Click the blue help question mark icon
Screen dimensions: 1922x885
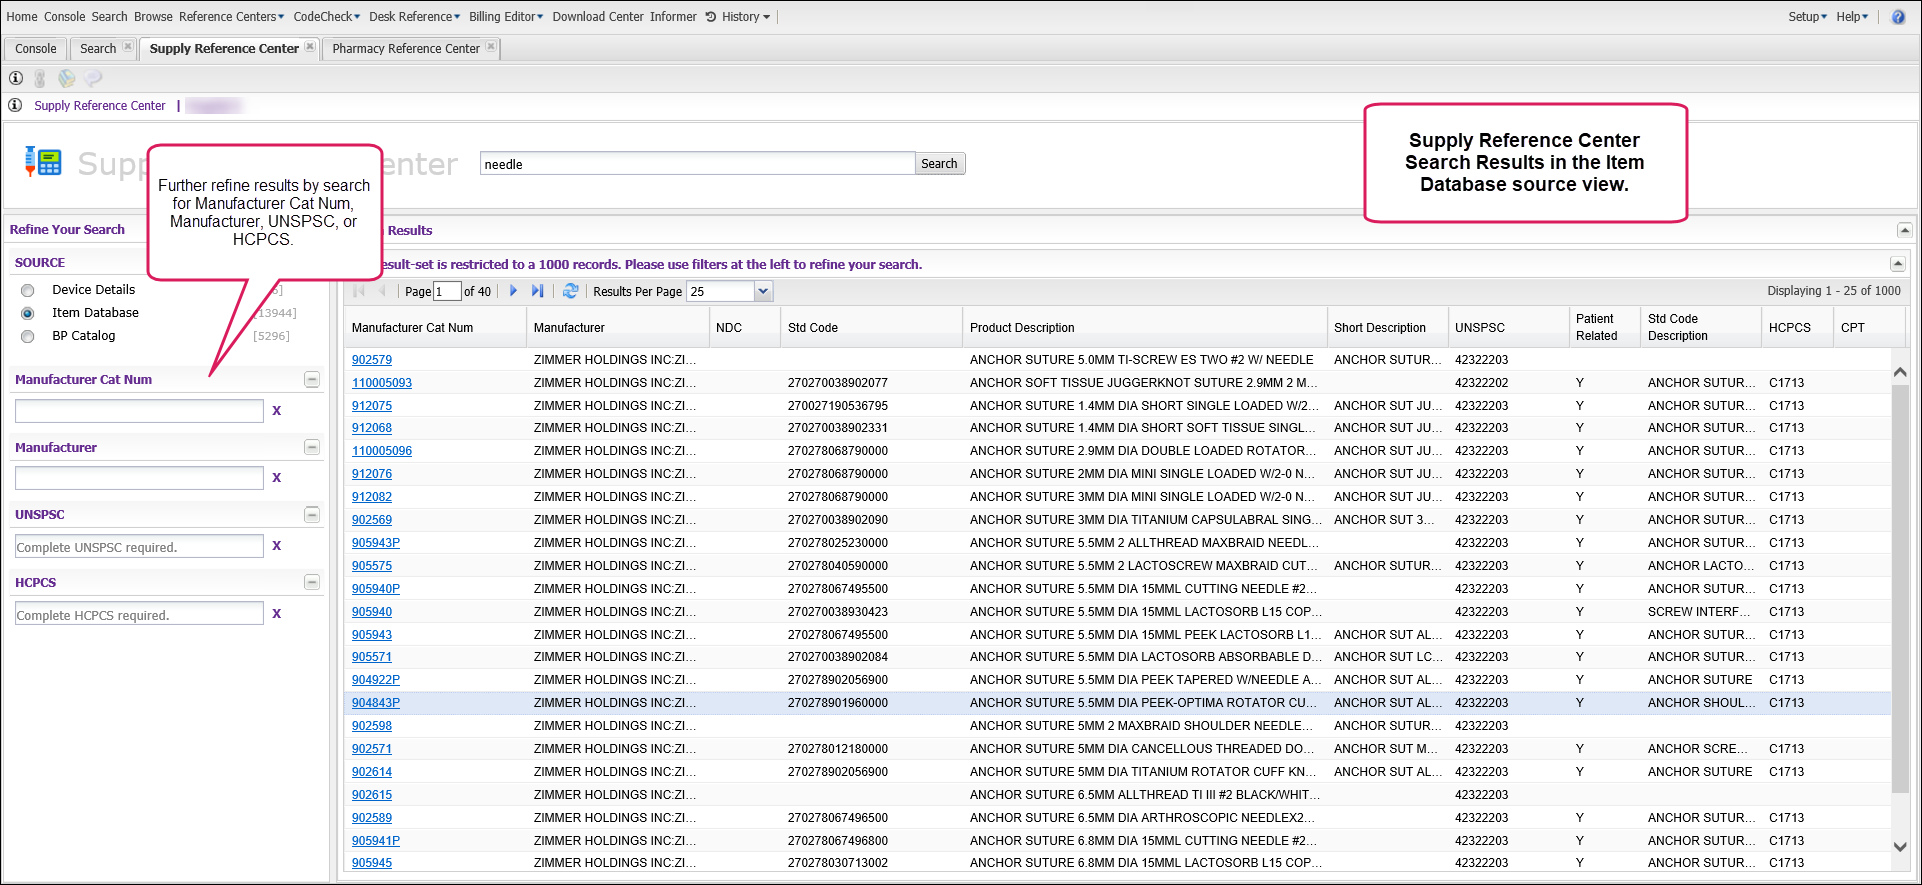(1897, 17)
